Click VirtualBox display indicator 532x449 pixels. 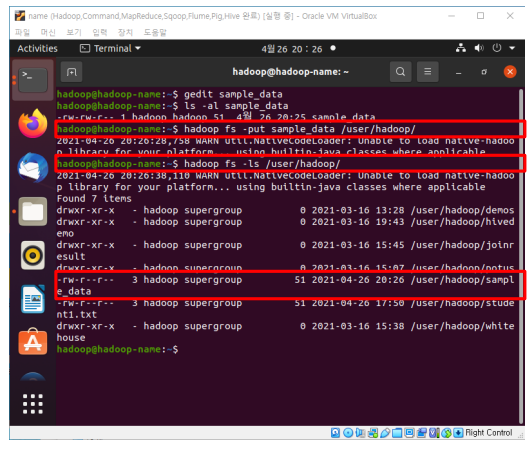point(410,433)
